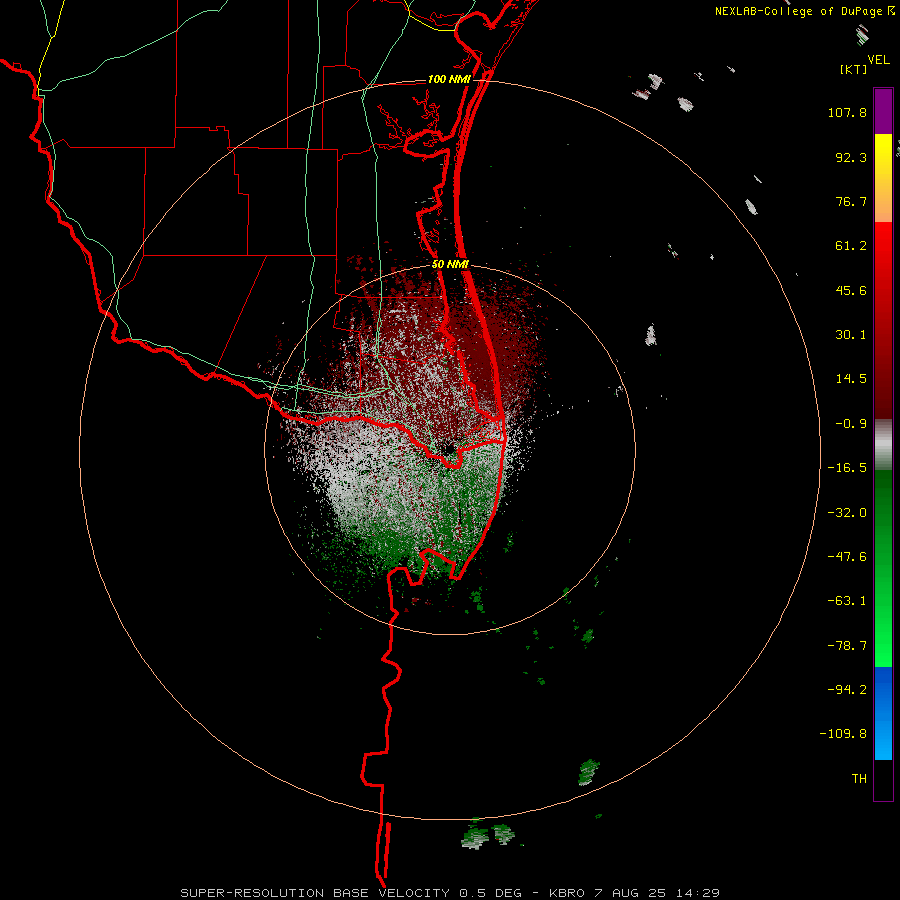
Task: Pick the black TH segment of the color bar
Action: tap(883, 779)
